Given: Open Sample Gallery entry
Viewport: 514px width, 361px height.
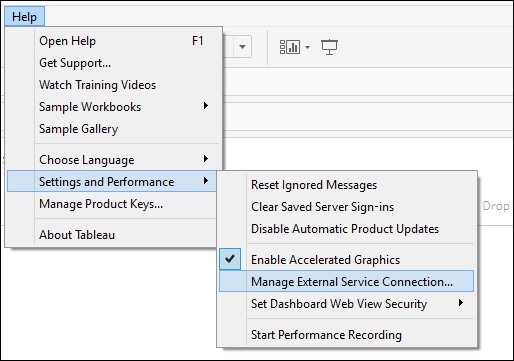Looking at the screenshot, I should point(112,129).
